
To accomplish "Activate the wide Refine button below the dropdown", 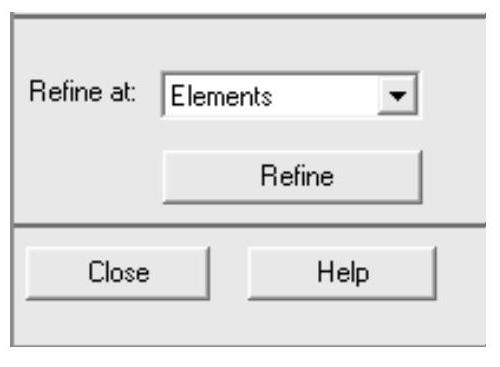I will (x=292, y=177).
